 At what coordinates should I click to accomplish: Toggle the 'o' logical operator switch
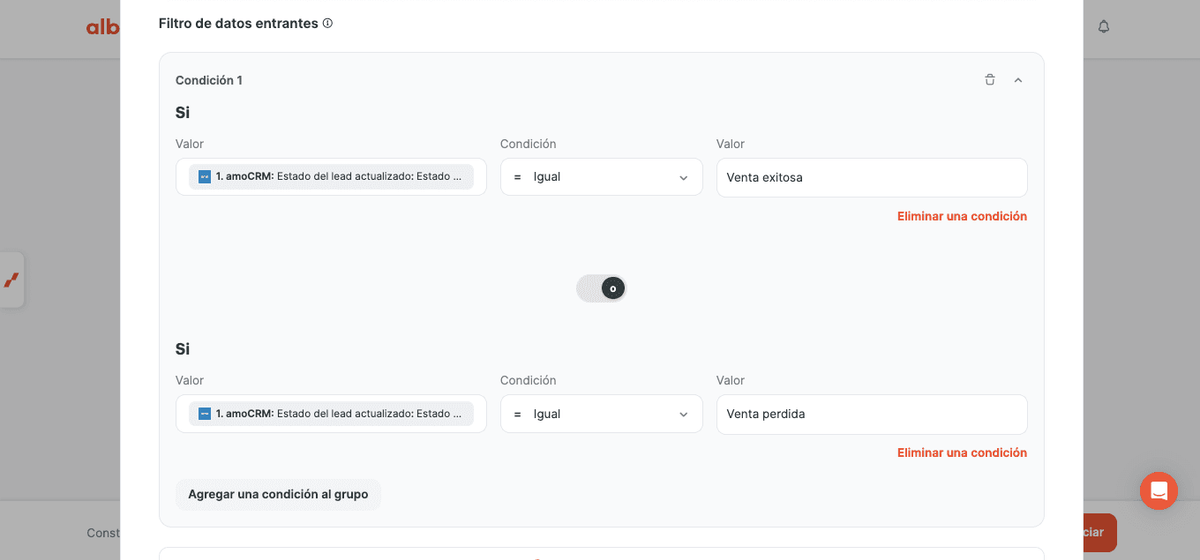[x=601, y=288]
